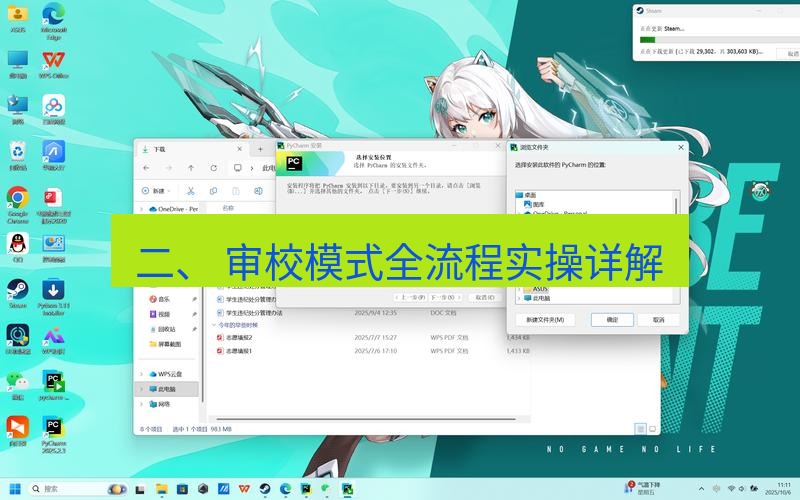Click 上一步 in PyCharm installer
Image resolution: width=800 pixels, height=500 pixels.
point(410,297)
